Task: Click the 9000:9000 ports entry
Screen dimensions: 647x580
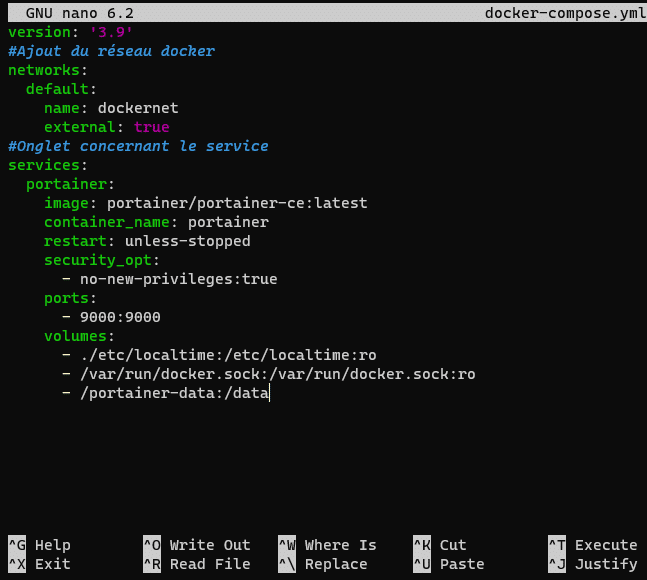Action: point(120,317)
